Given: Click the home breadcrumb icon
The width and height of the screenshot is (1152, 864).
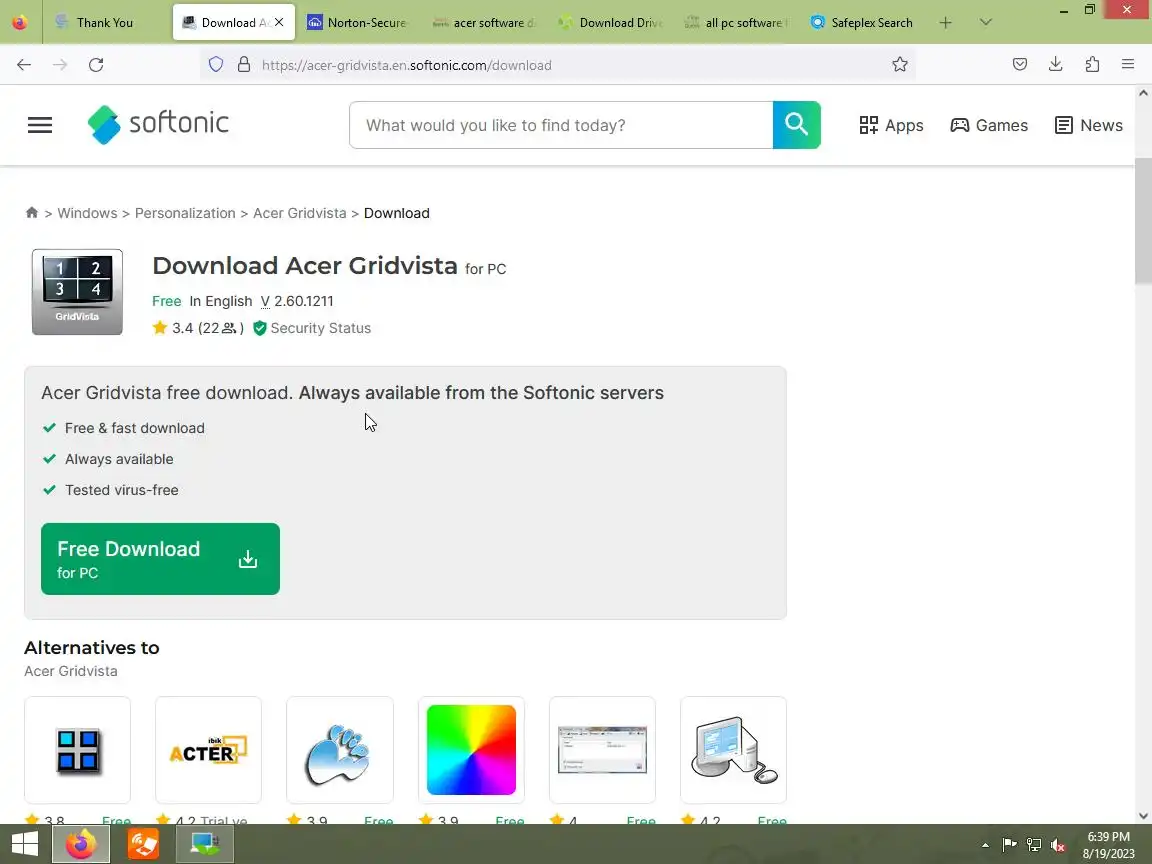Looking at the screenshot, I should [x=32, y=212].
